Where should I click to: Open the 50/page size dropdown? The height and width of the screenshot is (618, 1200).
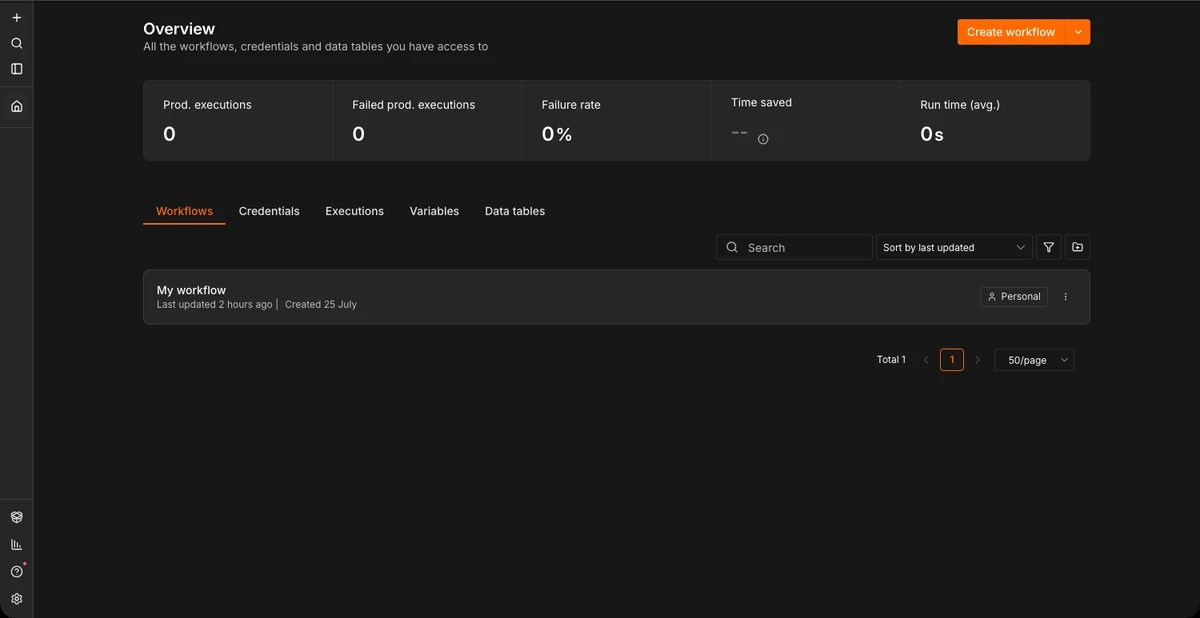pyautogui.click(x=1034, y=360)
